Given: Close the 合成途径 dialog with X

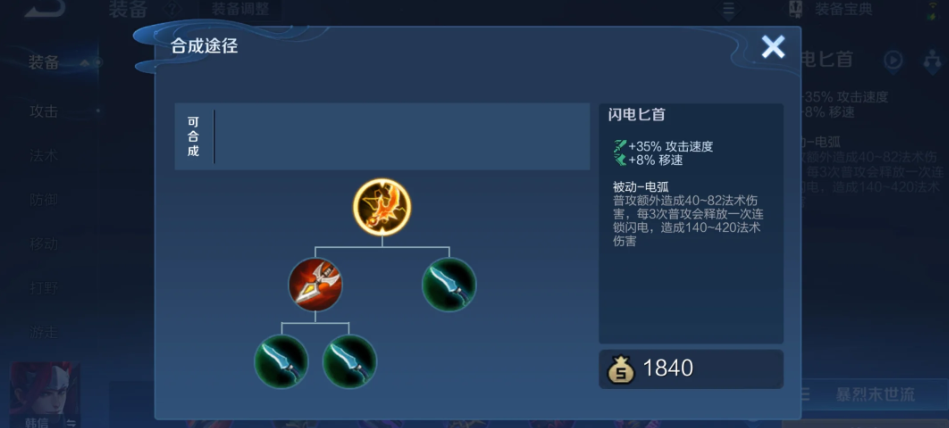Looking at the screenshot, I should (773, 47).
